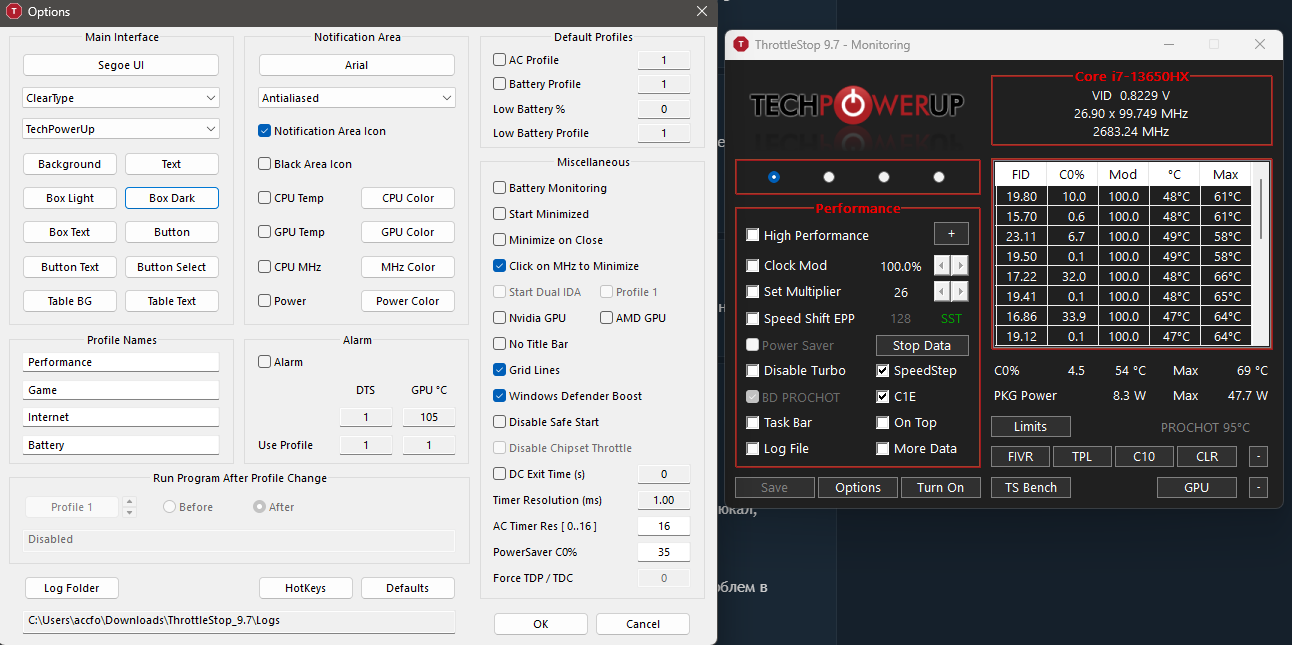The image size is (1292, 645).
Task: Click the Segoe UI font button
Action: click(x=121, y=65)
